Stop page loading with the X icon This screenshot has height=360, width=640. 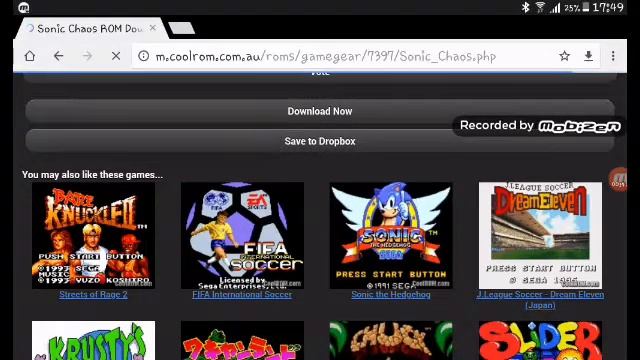(116, 56)
